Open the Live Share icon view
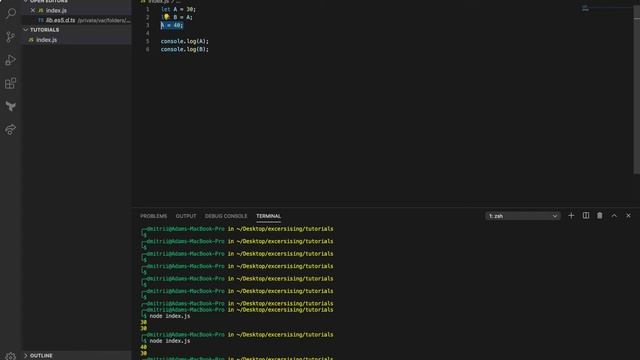Image resolution: width=640 pixels, height=360 pixels. click(11, 129)
